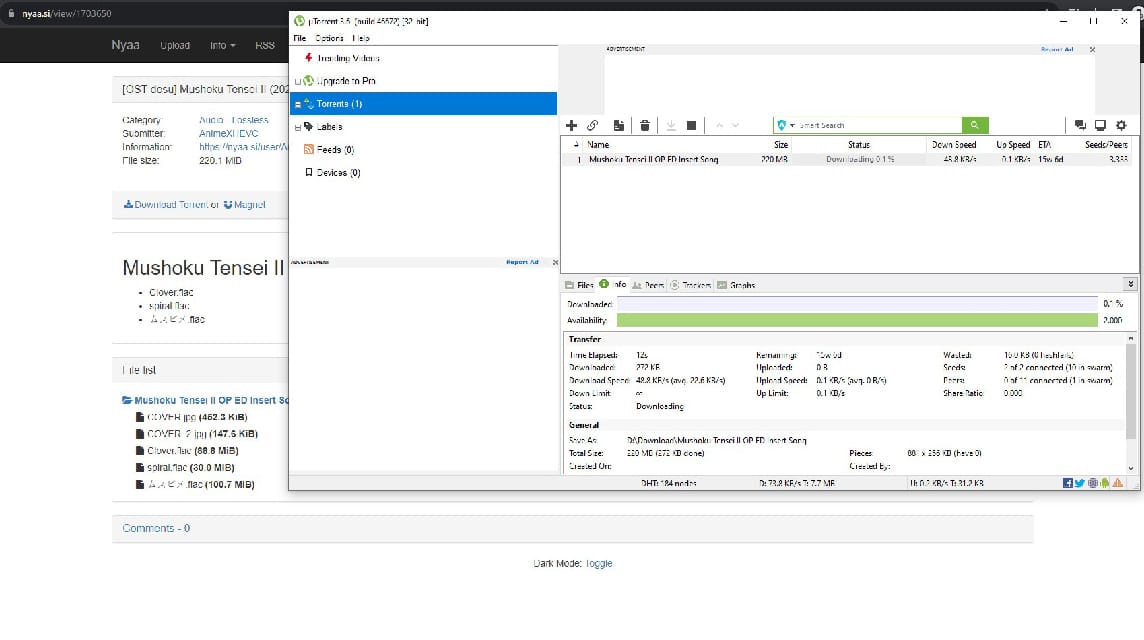Sort torrents by the Name column header

598,144
